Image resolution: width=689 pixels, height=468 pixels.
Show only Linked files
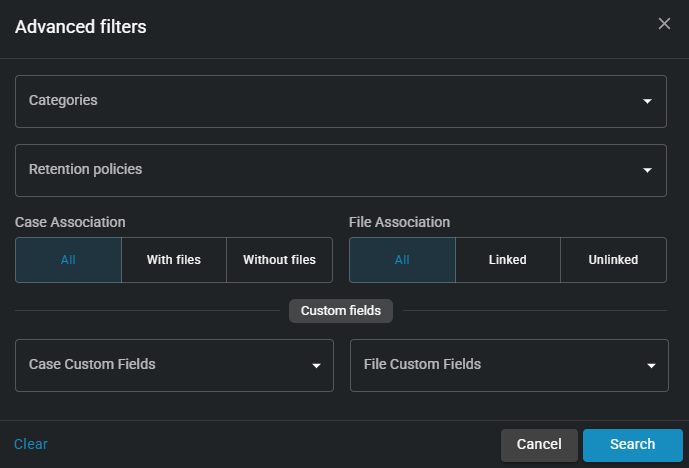(x=507, y=260)
